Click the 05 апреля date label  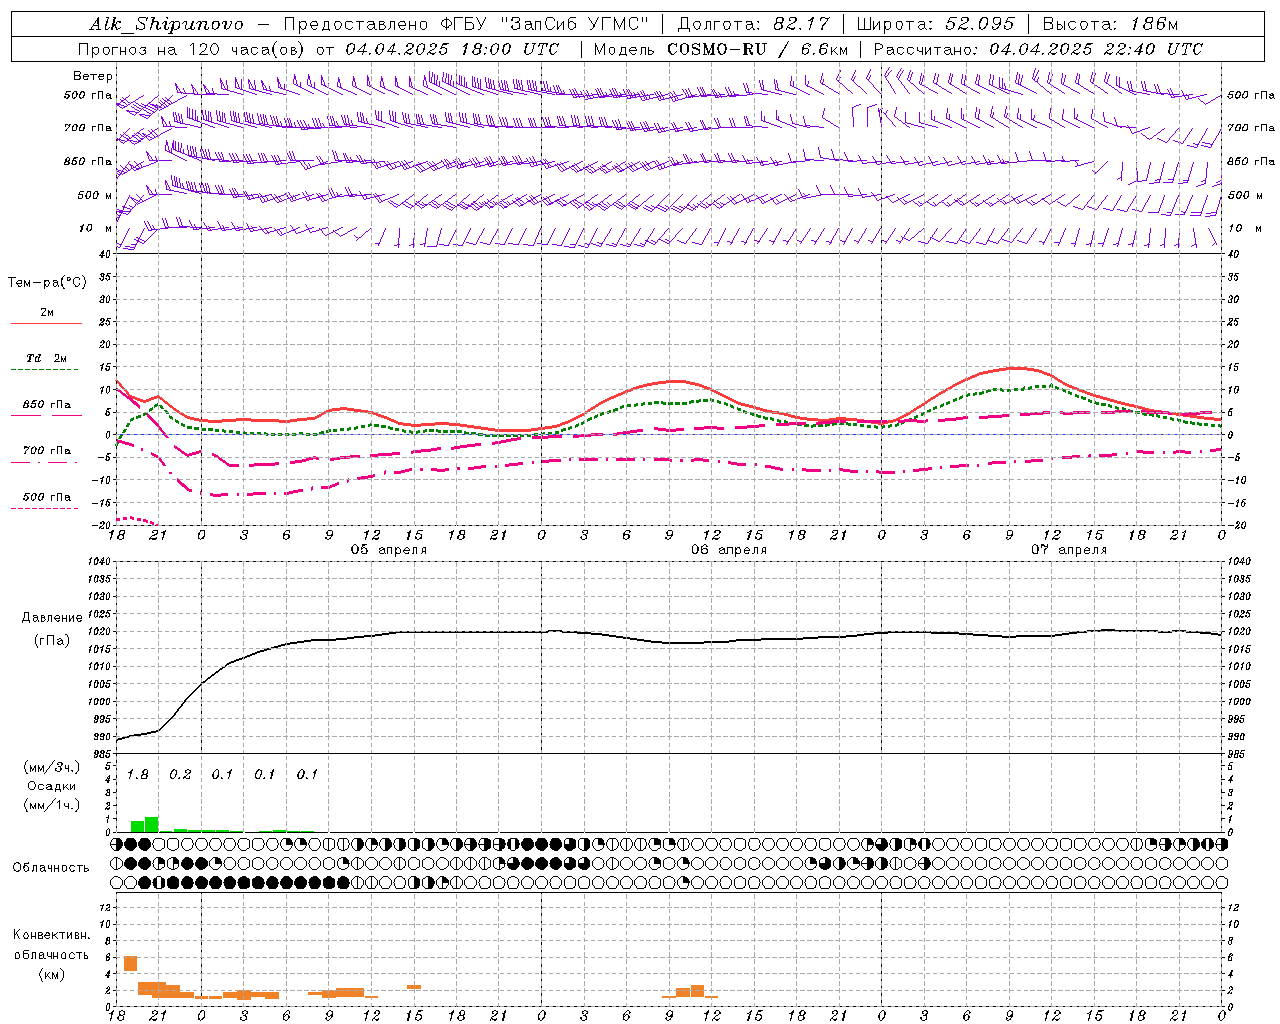[x=388, y=550]
